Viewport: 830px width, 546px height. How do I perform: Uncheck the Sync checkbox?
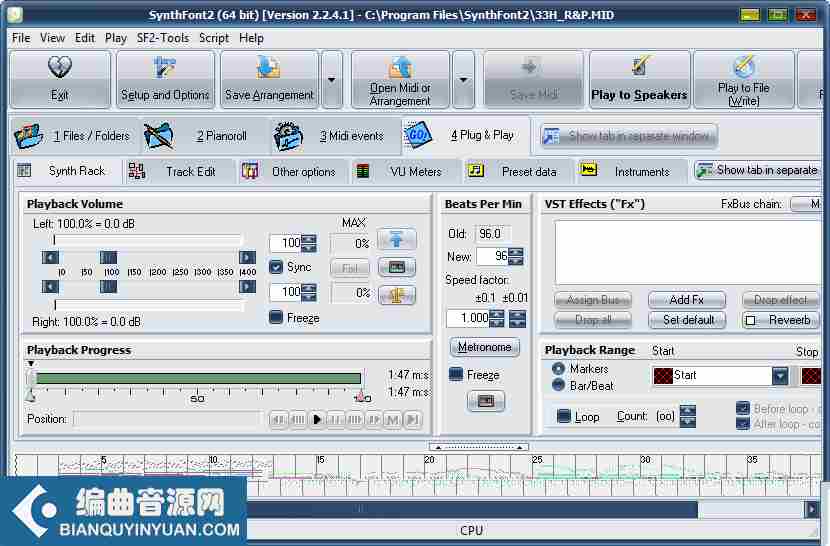pyautogui.click(x=276, y=266)
